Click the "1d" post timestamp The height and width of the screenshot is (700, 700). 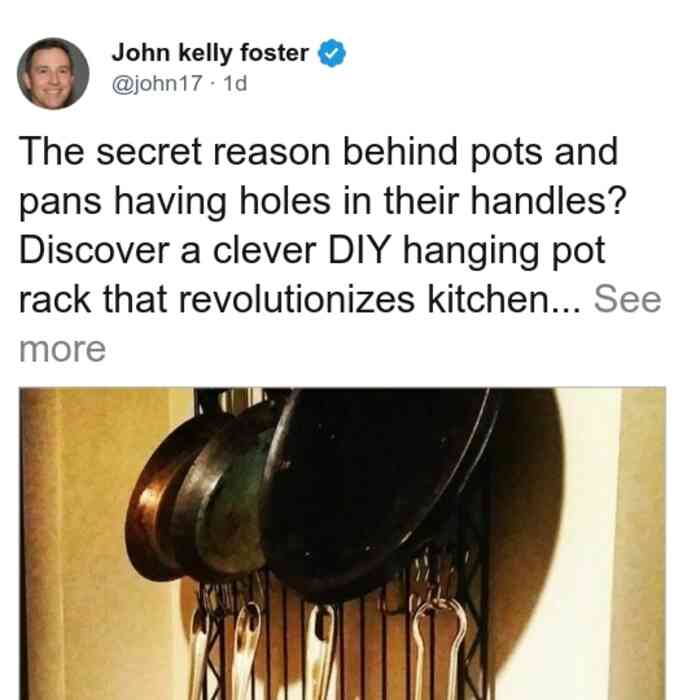[x=235, y=83]
